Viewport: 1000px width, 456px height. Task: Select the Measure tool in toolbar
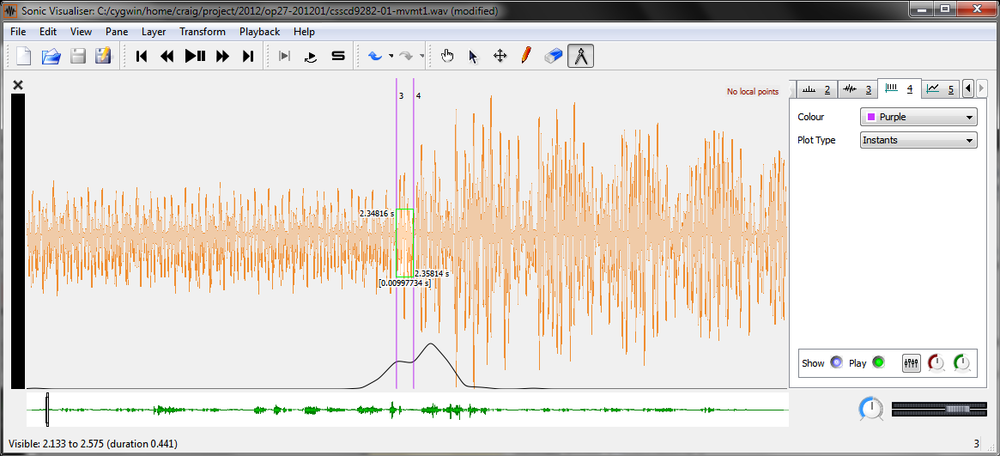[x=580, y=56]
